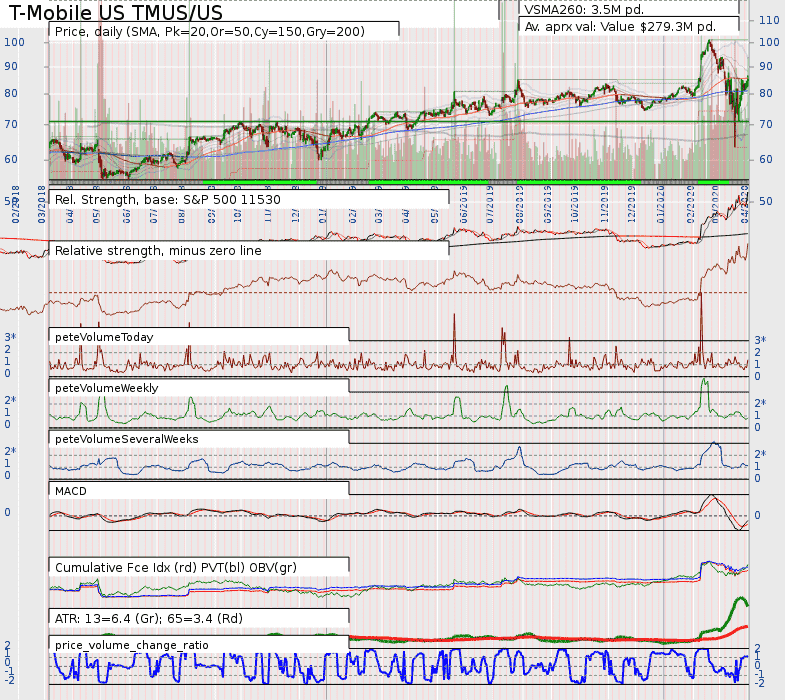Click Relative strength, minus zero line label
The image size is (785, 700).
point(158,251)
